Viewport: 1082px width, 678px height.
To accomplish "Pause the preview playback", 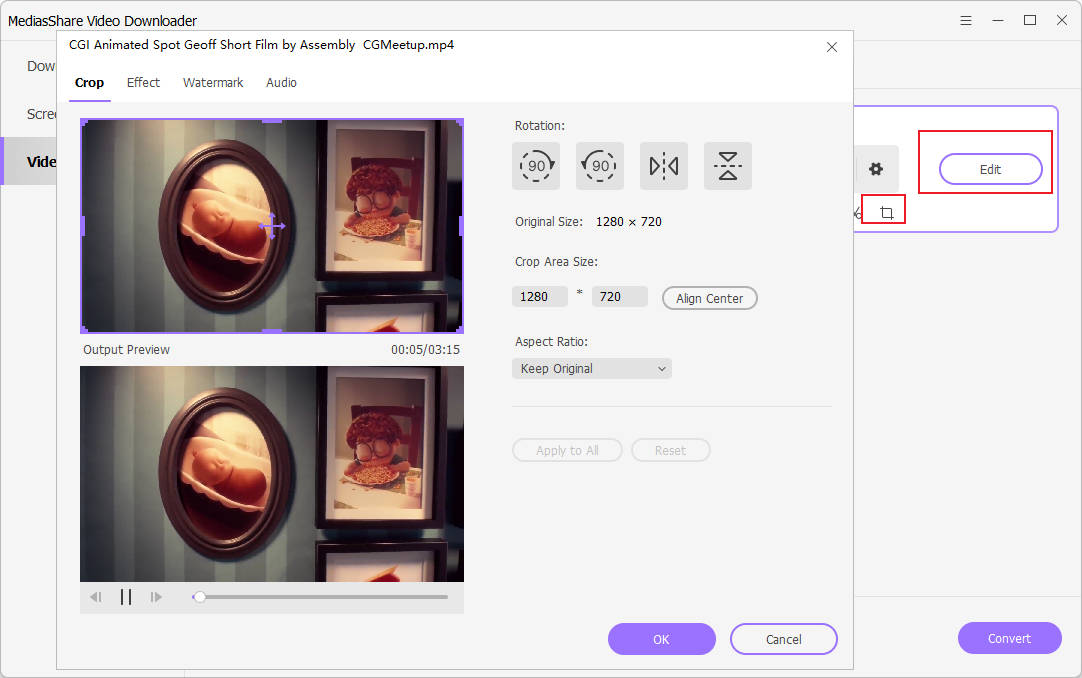I will point(126,597).
